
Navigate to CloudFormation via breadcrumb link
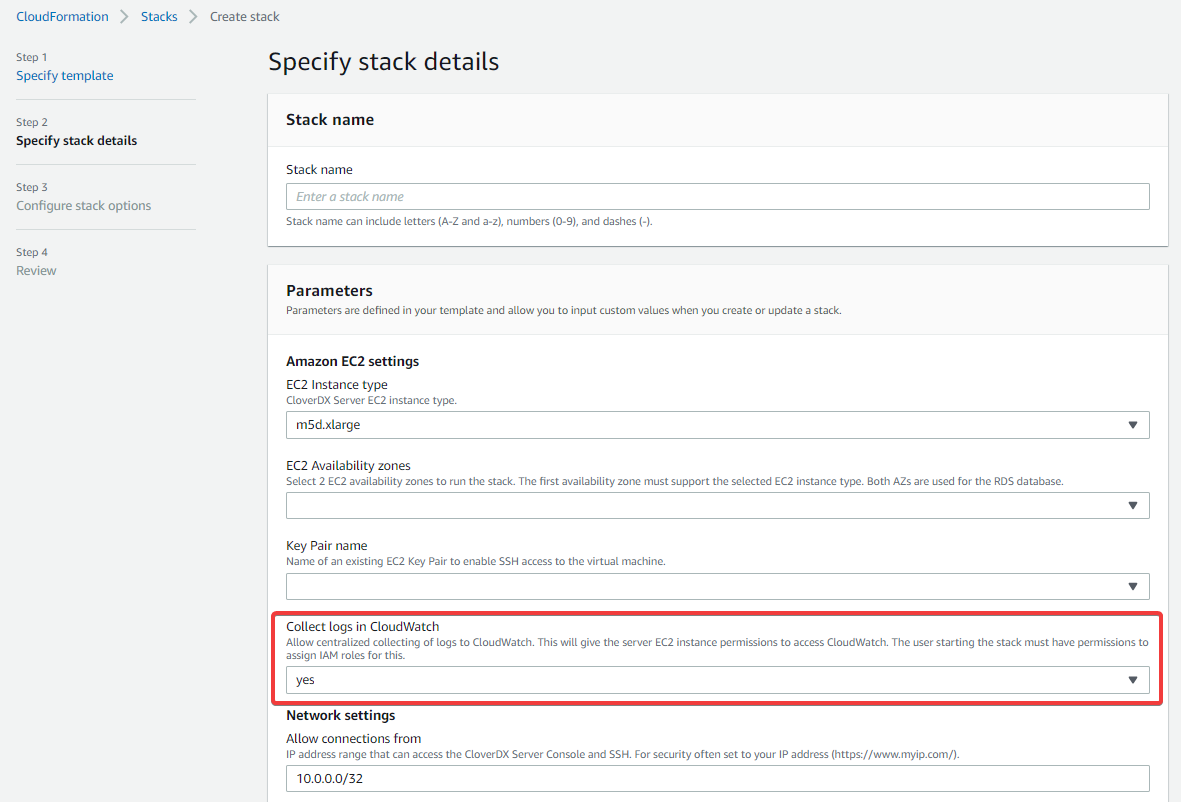tap(62, 16)
